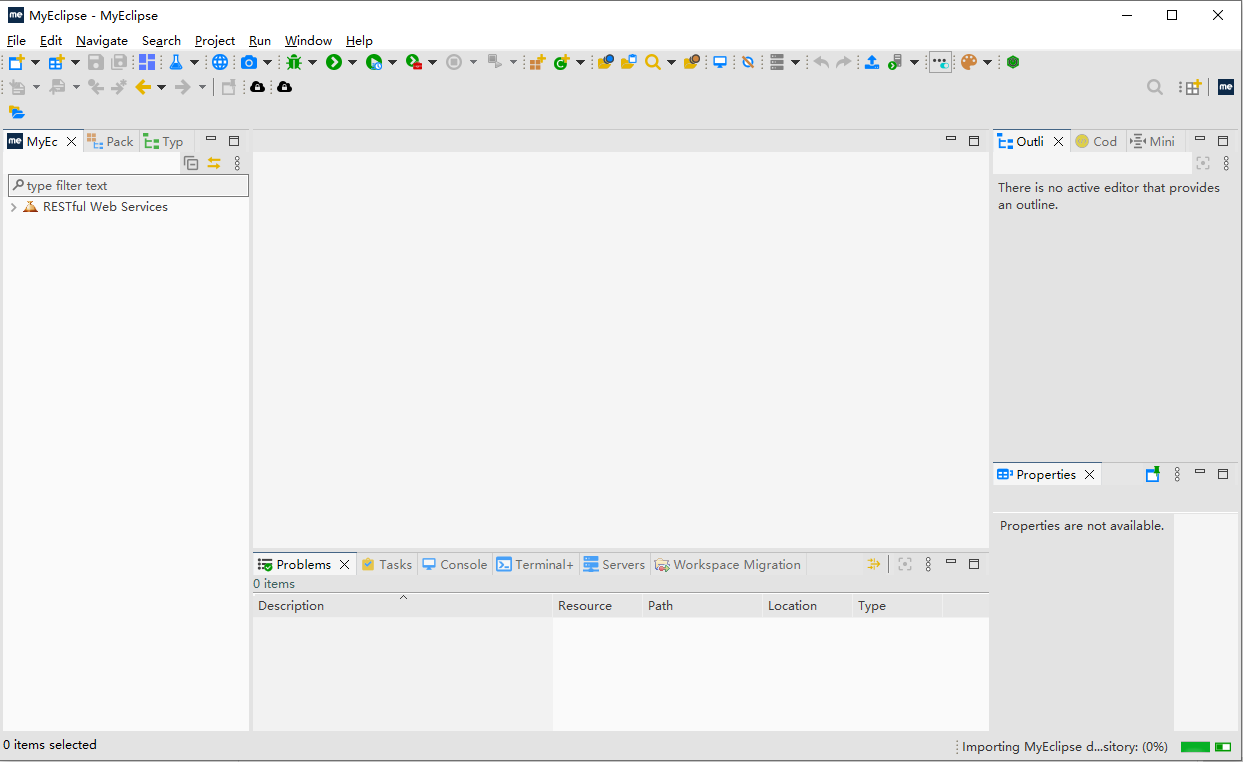The image size is (1243, 762).
Task: Click the type filter text field
Action: coord(128,186)
